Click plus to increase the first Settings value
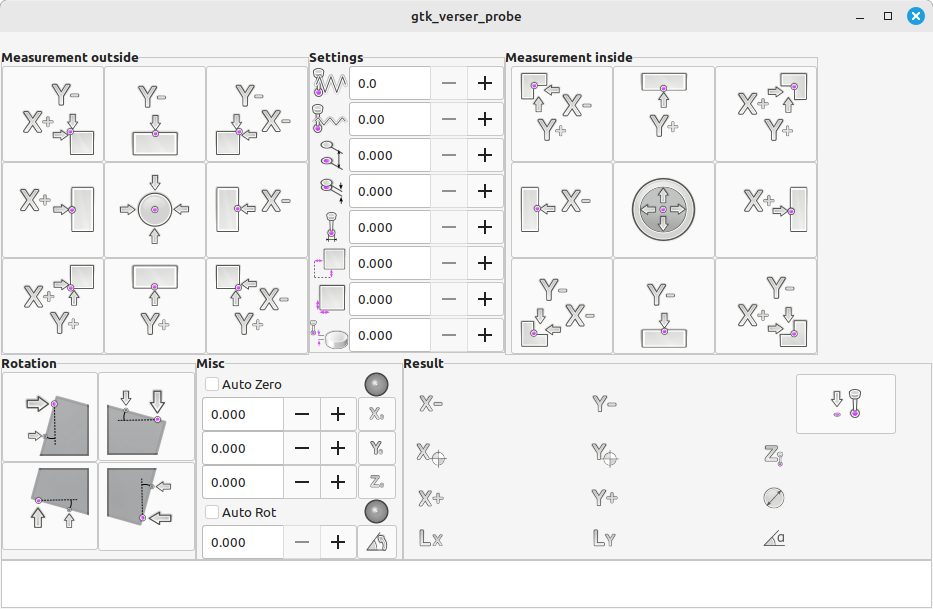 pyautogui.click(x=485, y=83)
